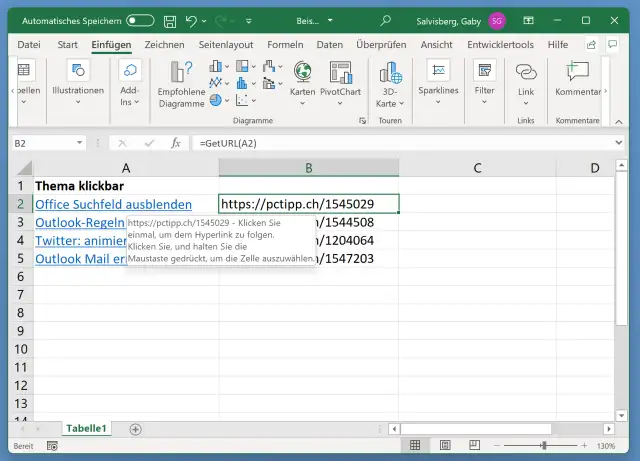Follow the Office Suchfeld ausblenden hyperlink
Screen dimensions: 640x461
click(113, 204)
